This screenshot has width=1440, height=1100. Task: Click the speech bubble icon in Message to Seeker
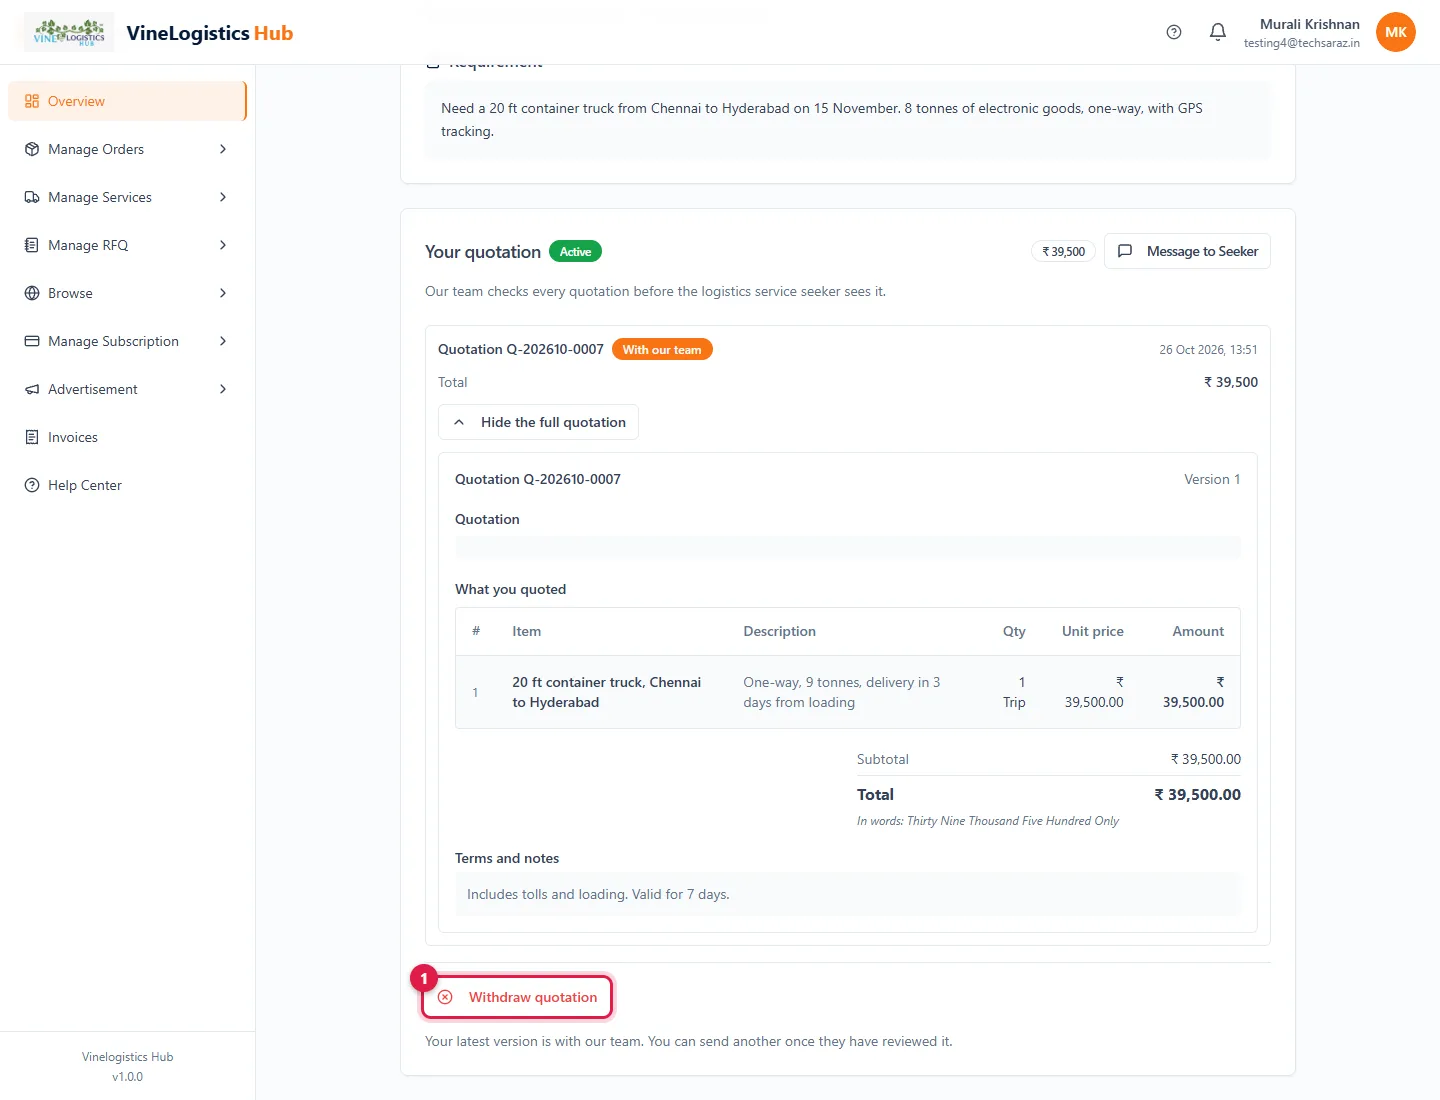tap(1125, 251)
